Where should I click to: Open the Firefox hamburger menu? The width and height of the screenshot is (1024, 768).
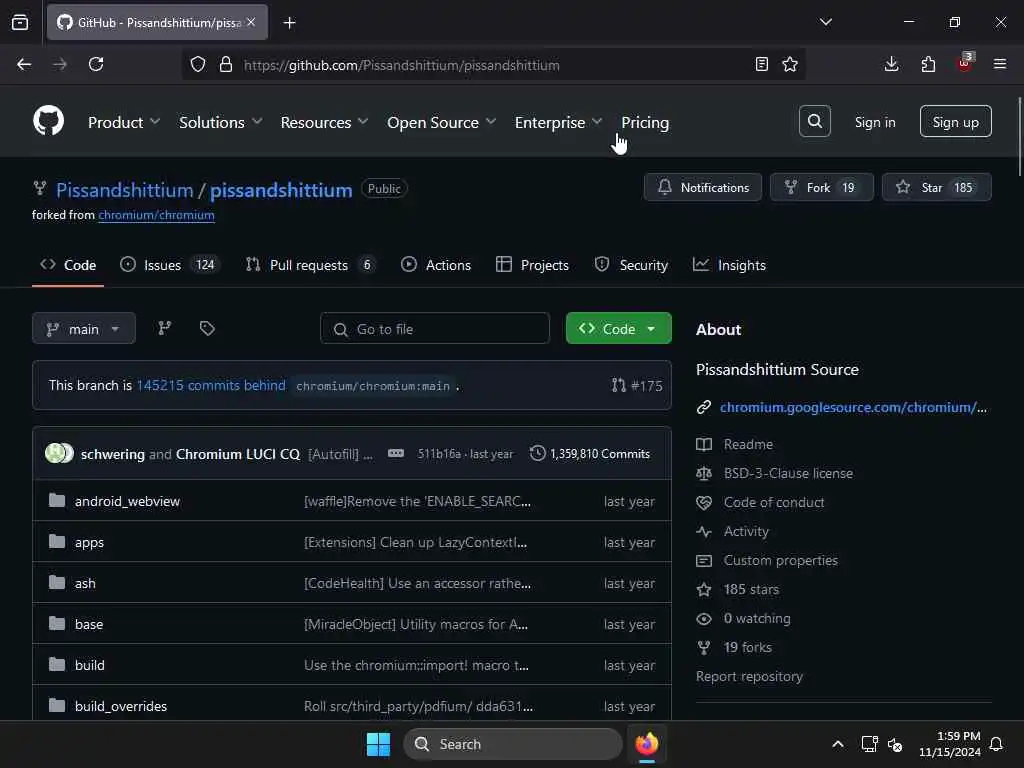(1000, 65)
